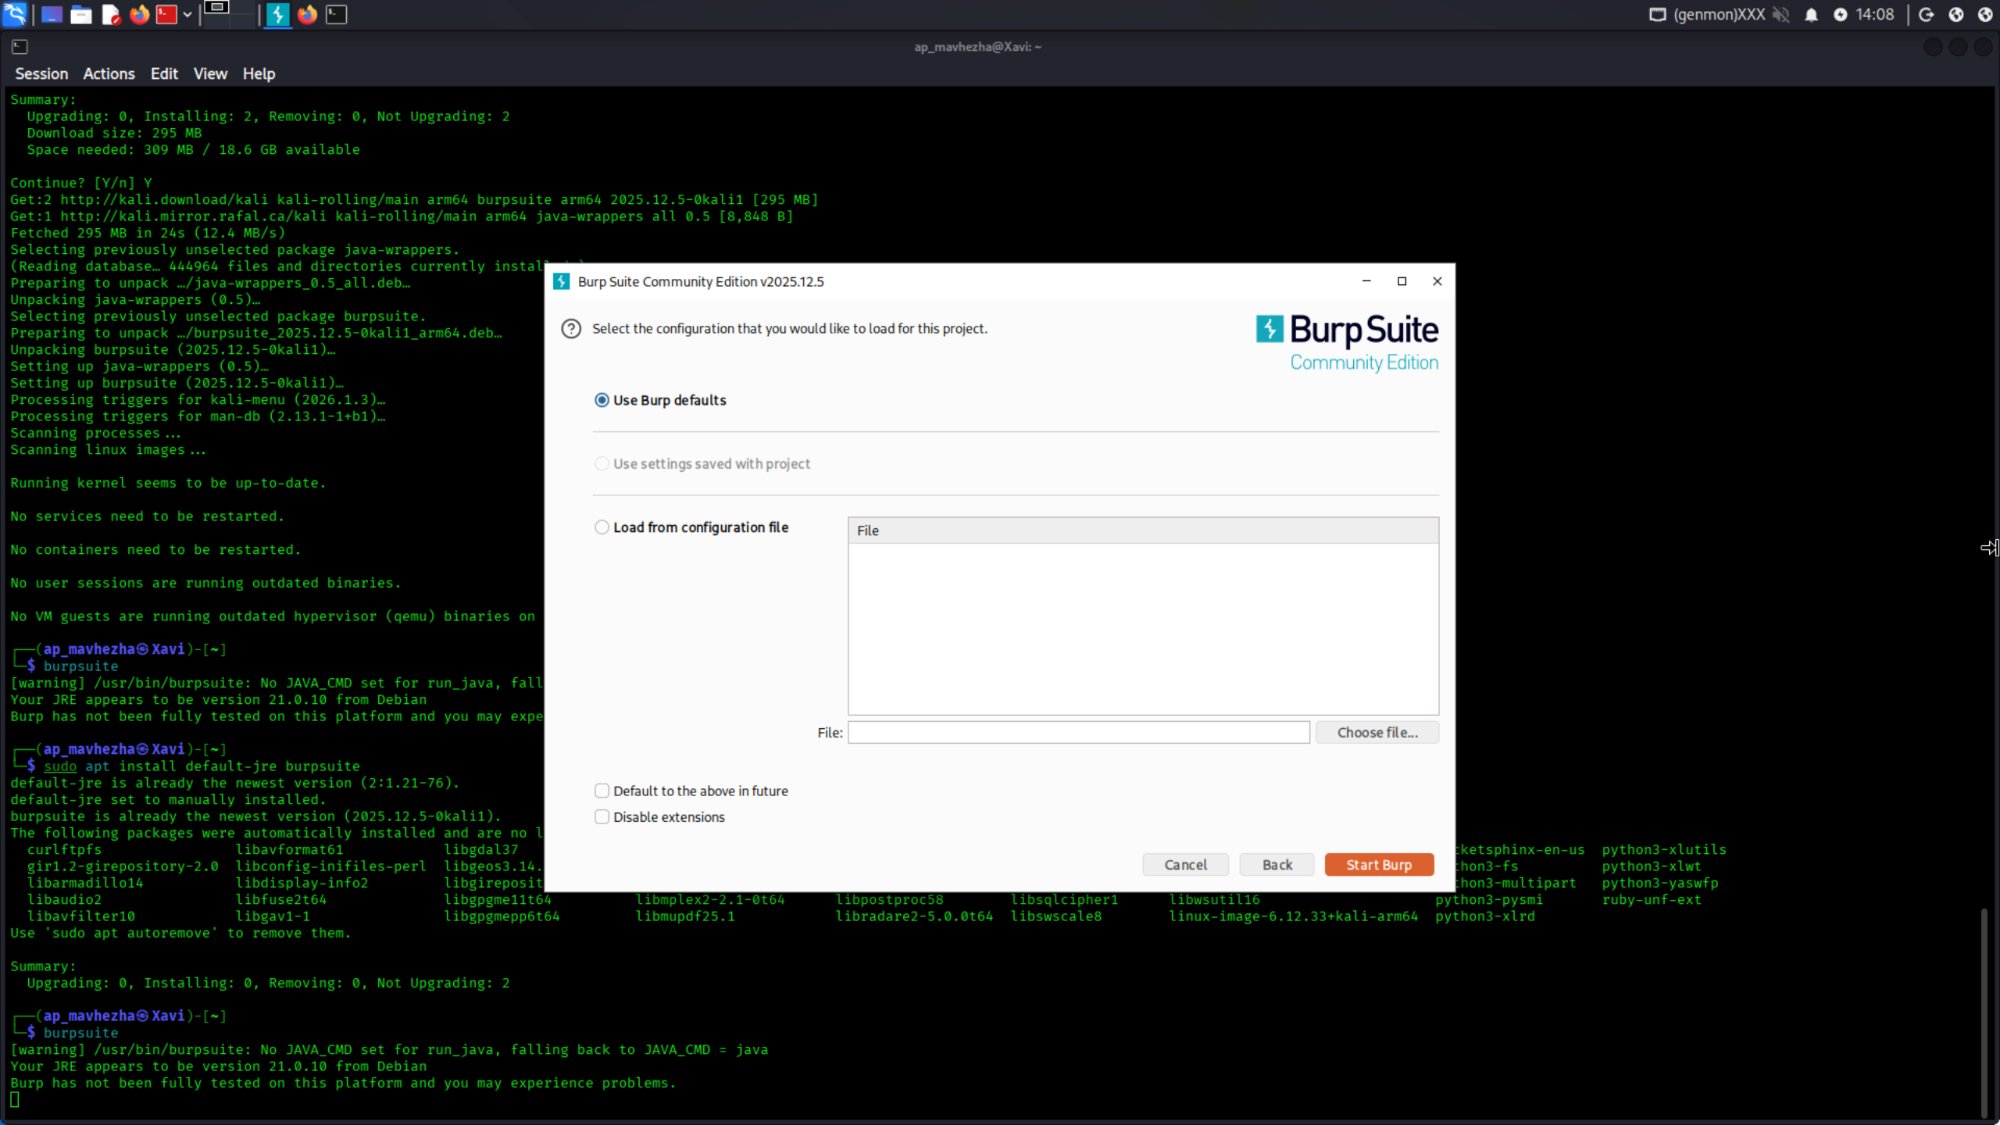The width and height of the screenshot is (2000, 1125).
Task: Click the Choose file... button
Action: point(1377,733)
